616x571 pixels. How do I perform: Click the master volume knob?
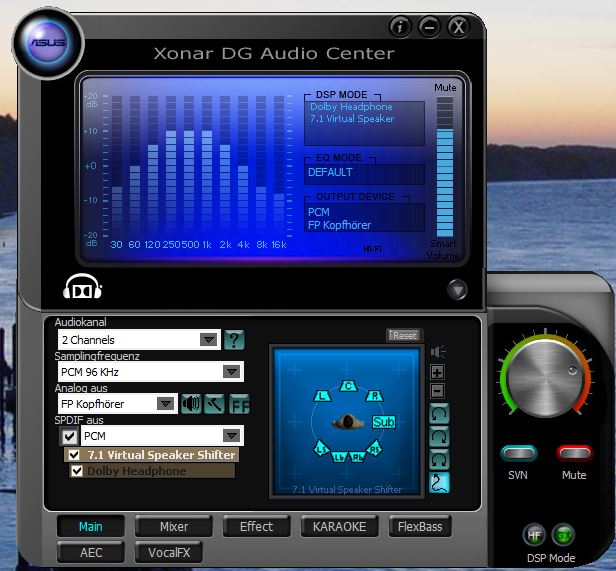545,378
